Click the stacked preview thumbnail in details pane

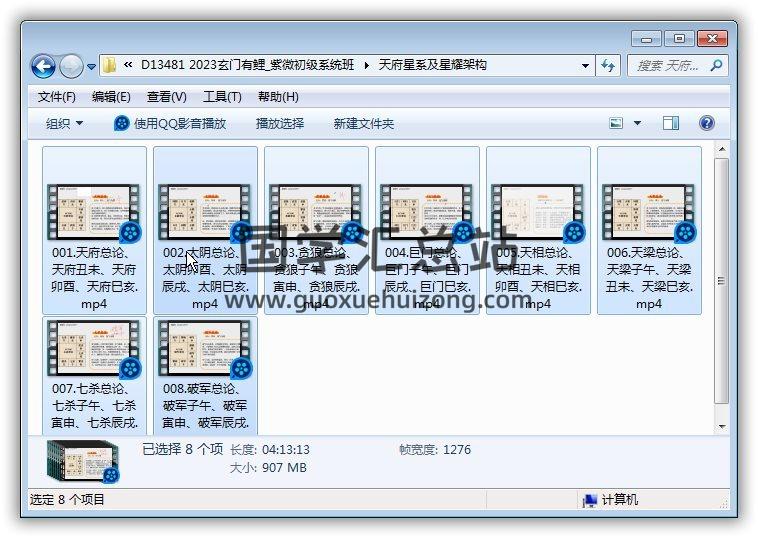pos(83,461)
